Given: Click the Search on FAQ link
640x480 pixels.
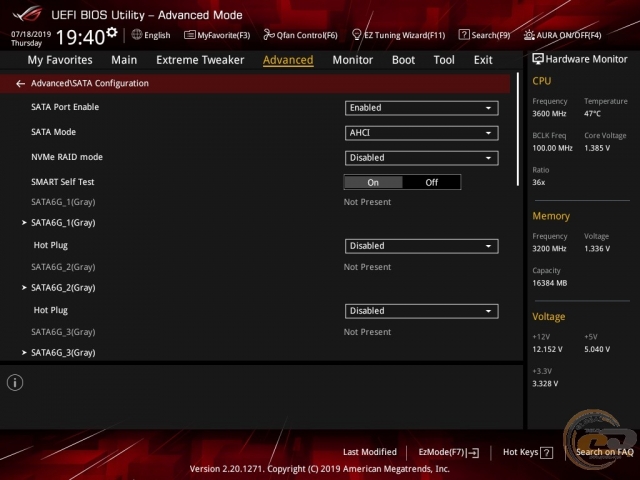Looking at the screenshot, I should pyautogui.click(x=604, y=452).
